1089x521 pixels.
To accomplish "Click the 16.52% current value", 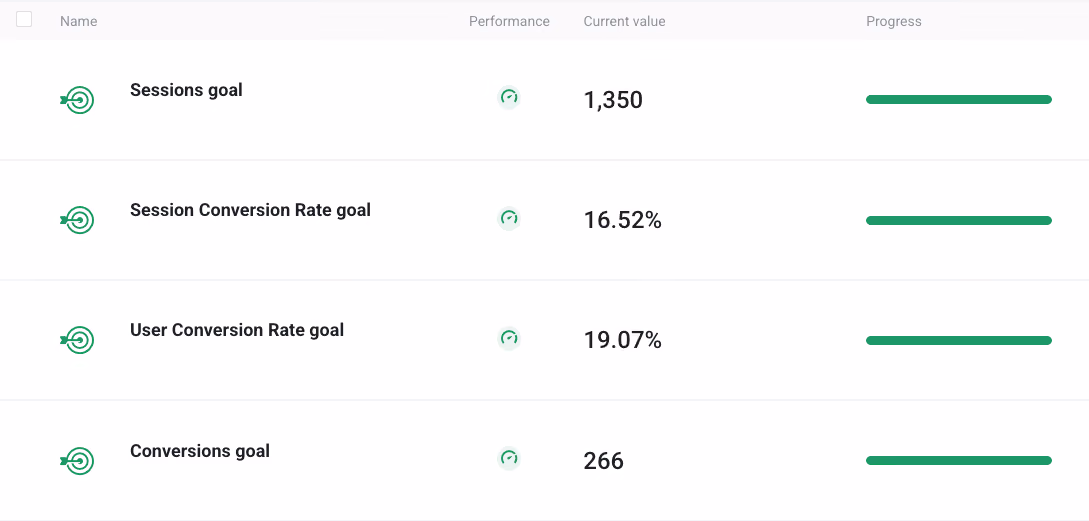I will tap(622, 220).
